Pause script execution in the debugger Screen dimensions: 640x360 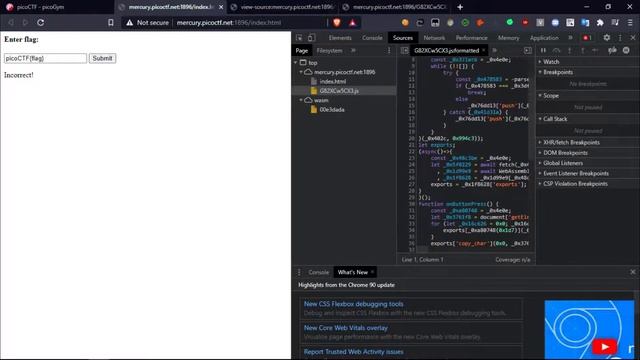tap(543, 50)
